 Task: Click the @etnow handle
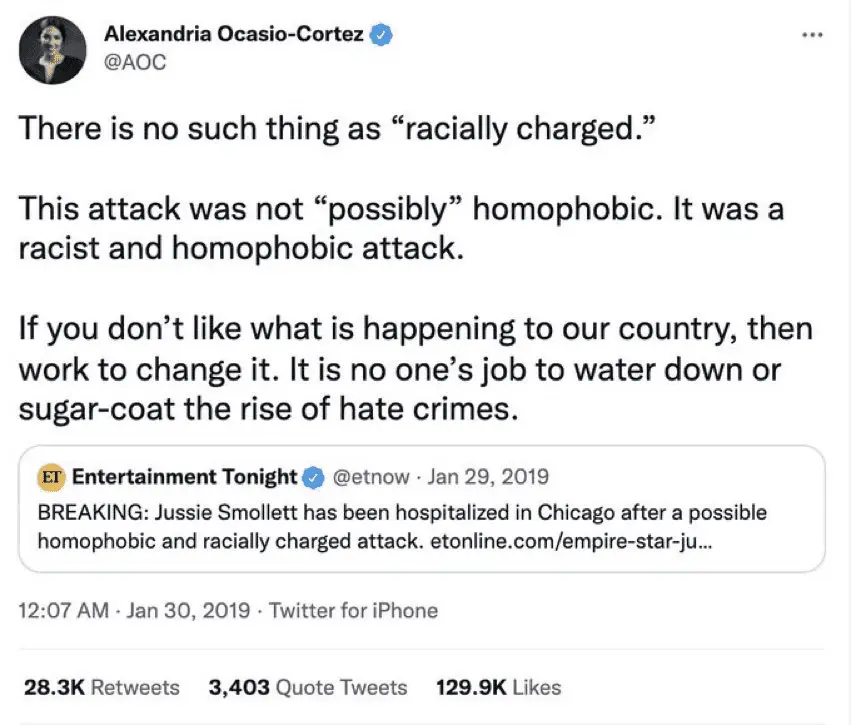coord(369,477)
